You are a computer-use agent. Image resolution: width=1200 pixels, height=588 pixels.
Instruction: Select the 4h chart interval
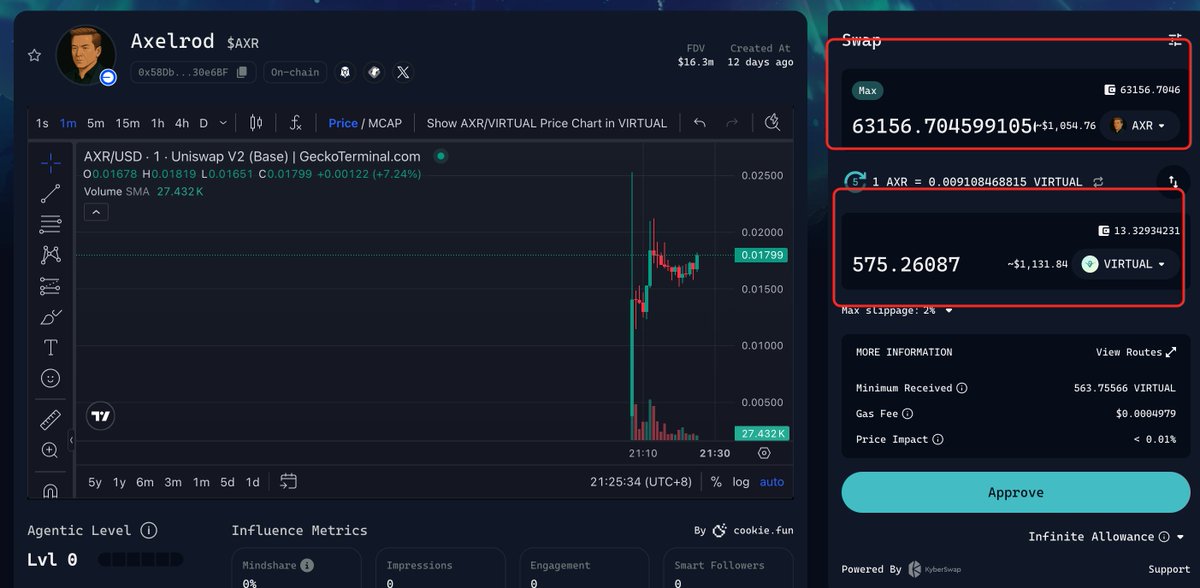pos(182,123)
